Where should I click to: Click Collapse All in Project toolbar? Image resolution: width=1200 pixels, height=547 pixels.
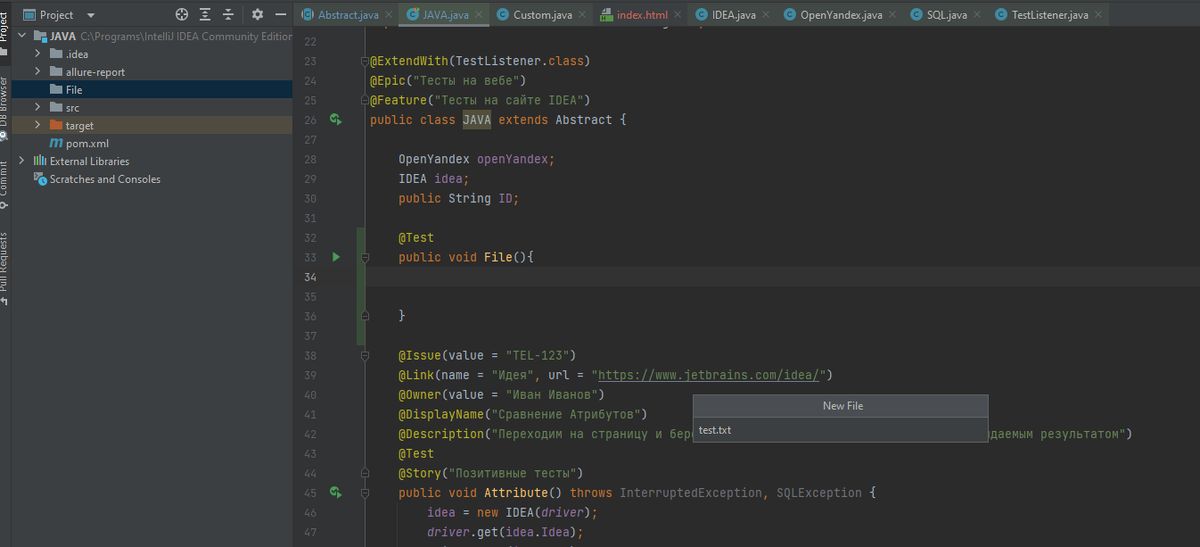tap(229, 15)
